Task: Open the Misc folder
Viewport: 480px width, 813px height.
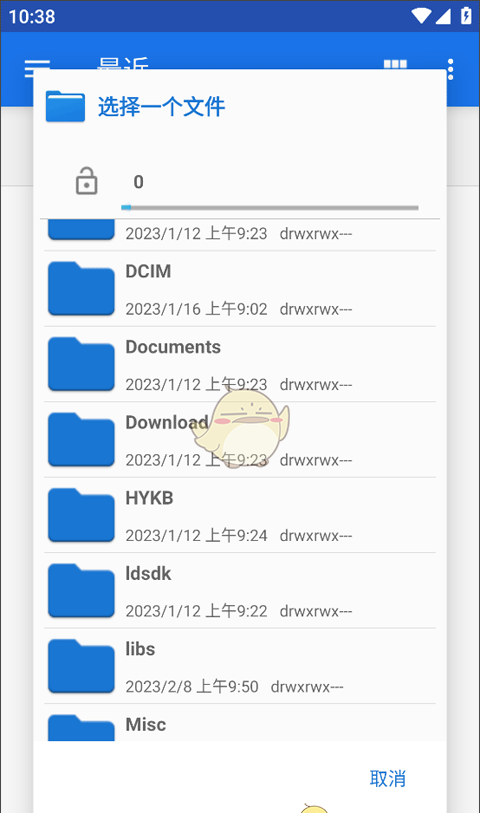Action: [x=240, y=723]
